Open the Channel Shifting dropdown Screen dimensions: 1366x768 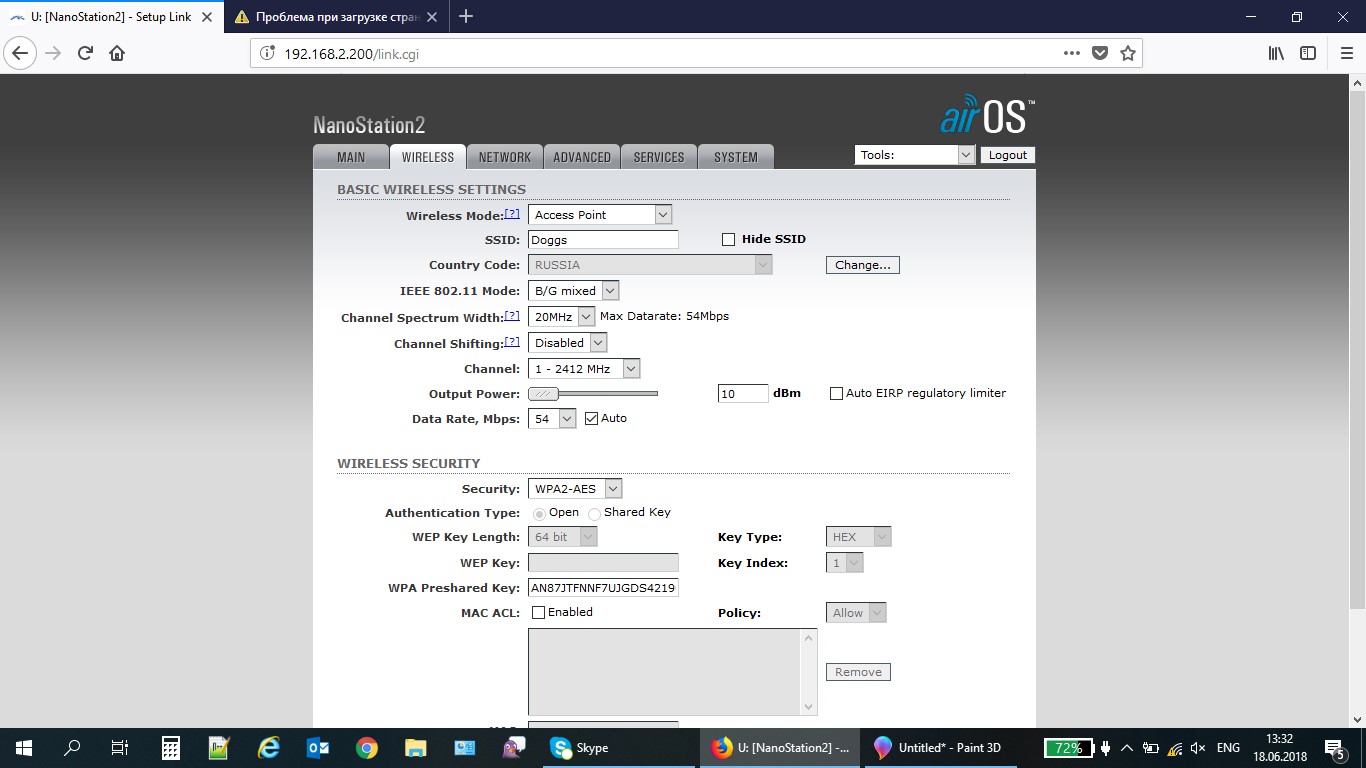tap(567, 343)
